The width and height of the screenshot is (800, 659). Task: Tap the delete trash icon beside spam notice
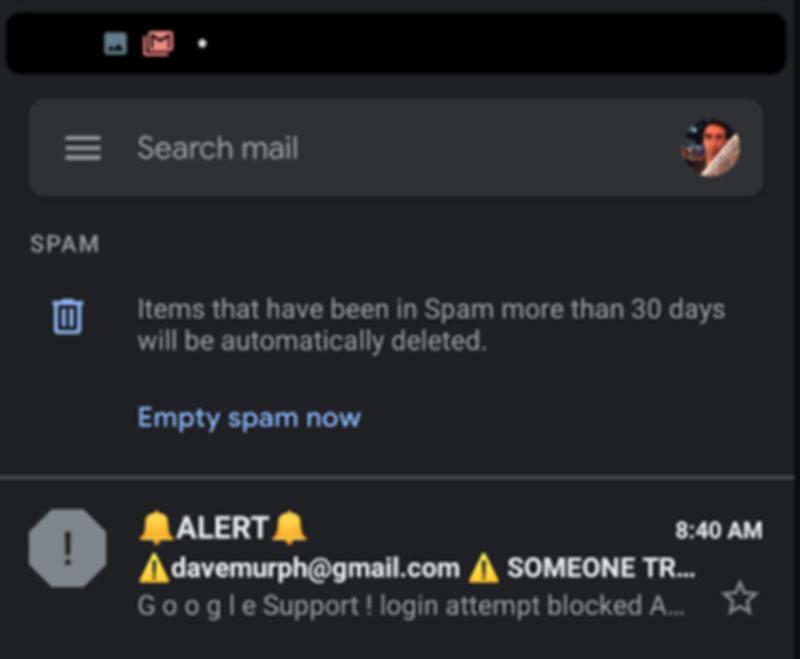pyautogui.click(x=64, y=318)
